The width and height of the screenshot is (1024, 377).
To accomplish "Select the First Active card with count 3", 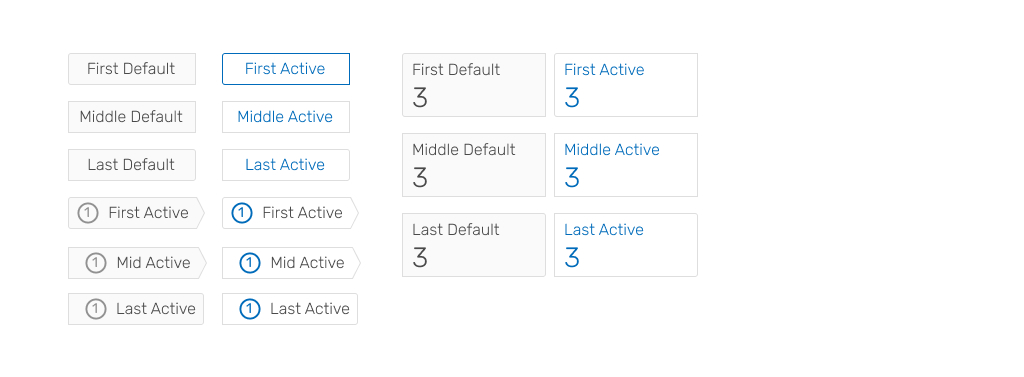I will pos(626,86).
